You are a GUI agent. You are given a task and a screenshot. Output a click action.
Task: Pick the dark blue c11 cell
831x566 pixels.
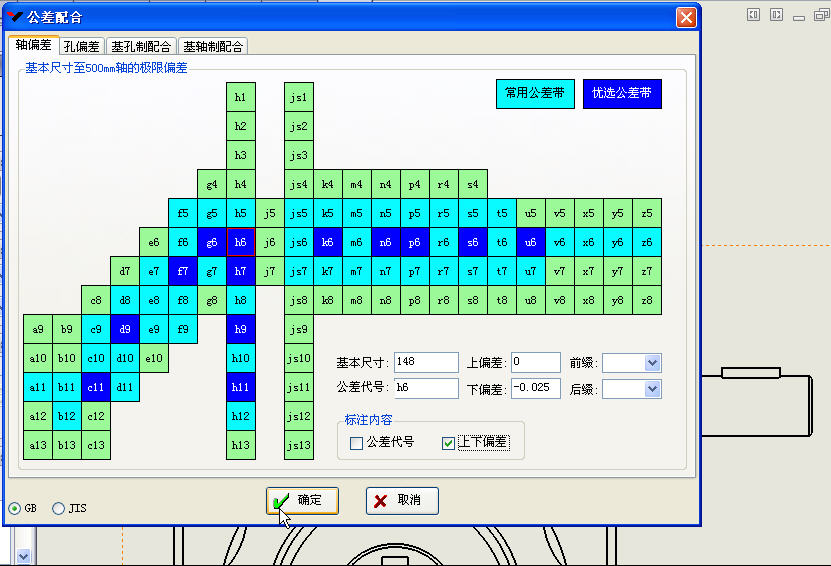click(x=96, y=387)
